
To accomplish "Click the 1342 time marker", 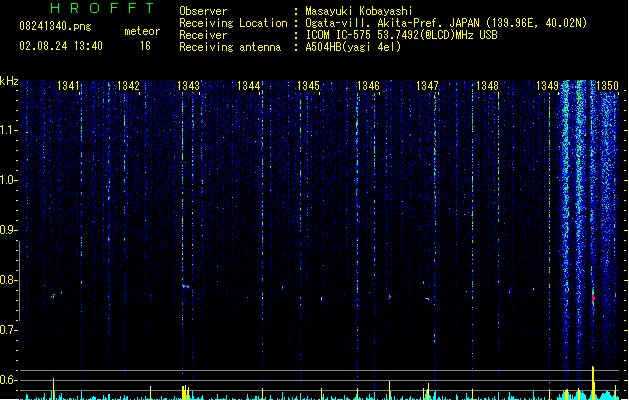I will click(x=128, y=86).
